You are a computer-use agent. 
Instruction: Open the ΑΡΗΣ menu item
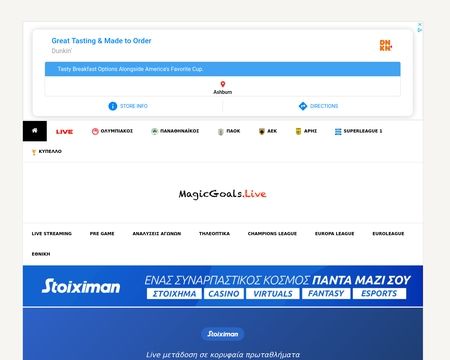[x=310, y=131]
